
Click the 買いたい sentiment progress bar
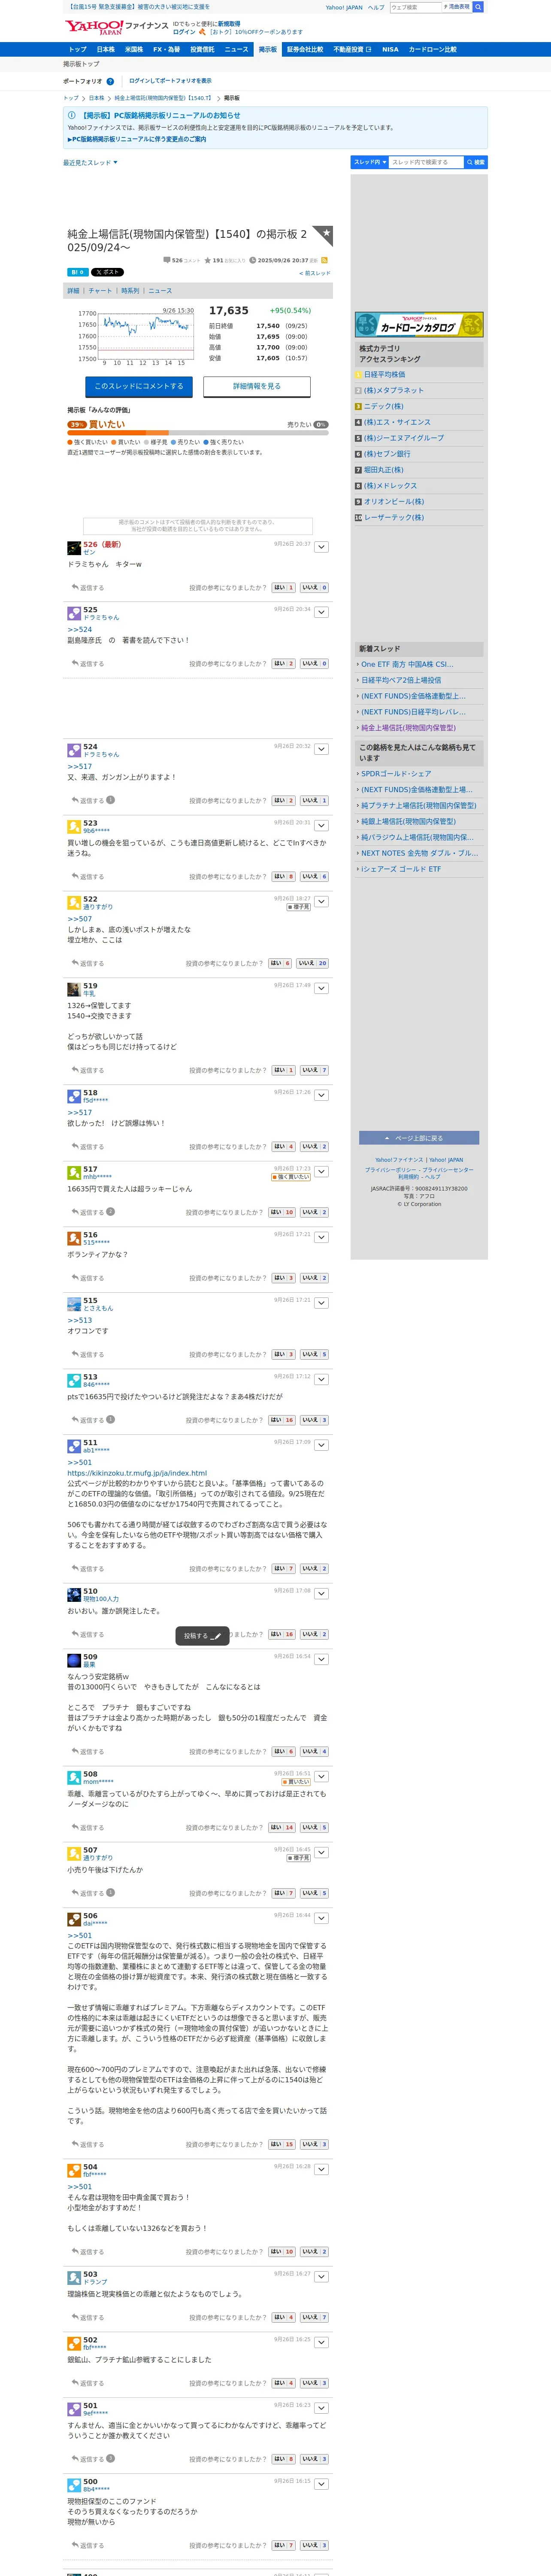click(x=197, y=433)
